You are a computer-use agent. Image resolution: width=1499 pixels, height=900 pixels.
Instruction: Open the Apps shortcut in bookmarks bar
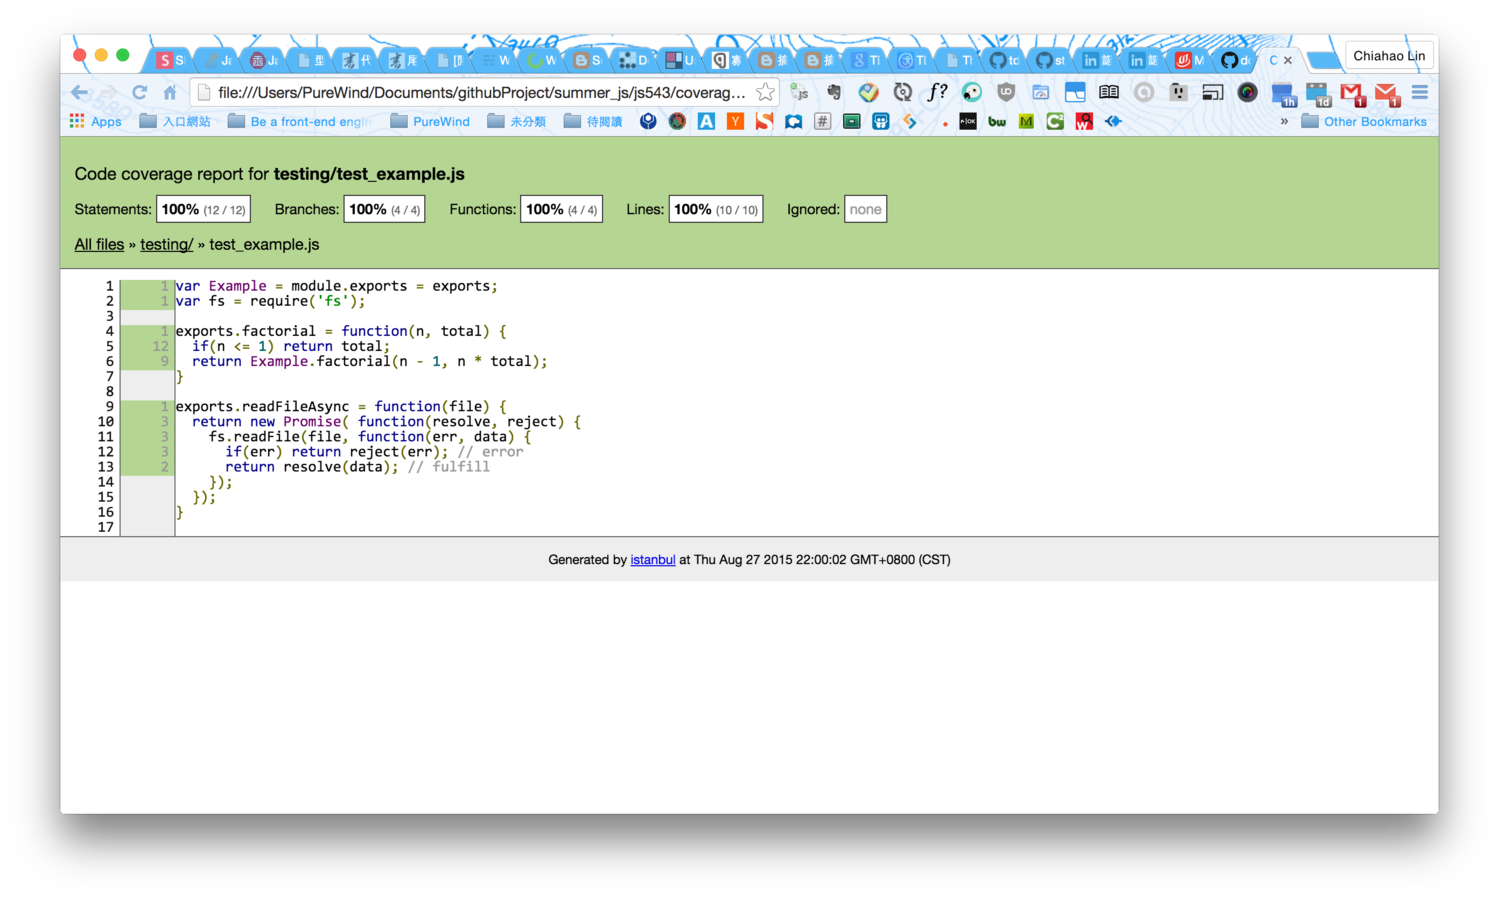coord(95,122)
